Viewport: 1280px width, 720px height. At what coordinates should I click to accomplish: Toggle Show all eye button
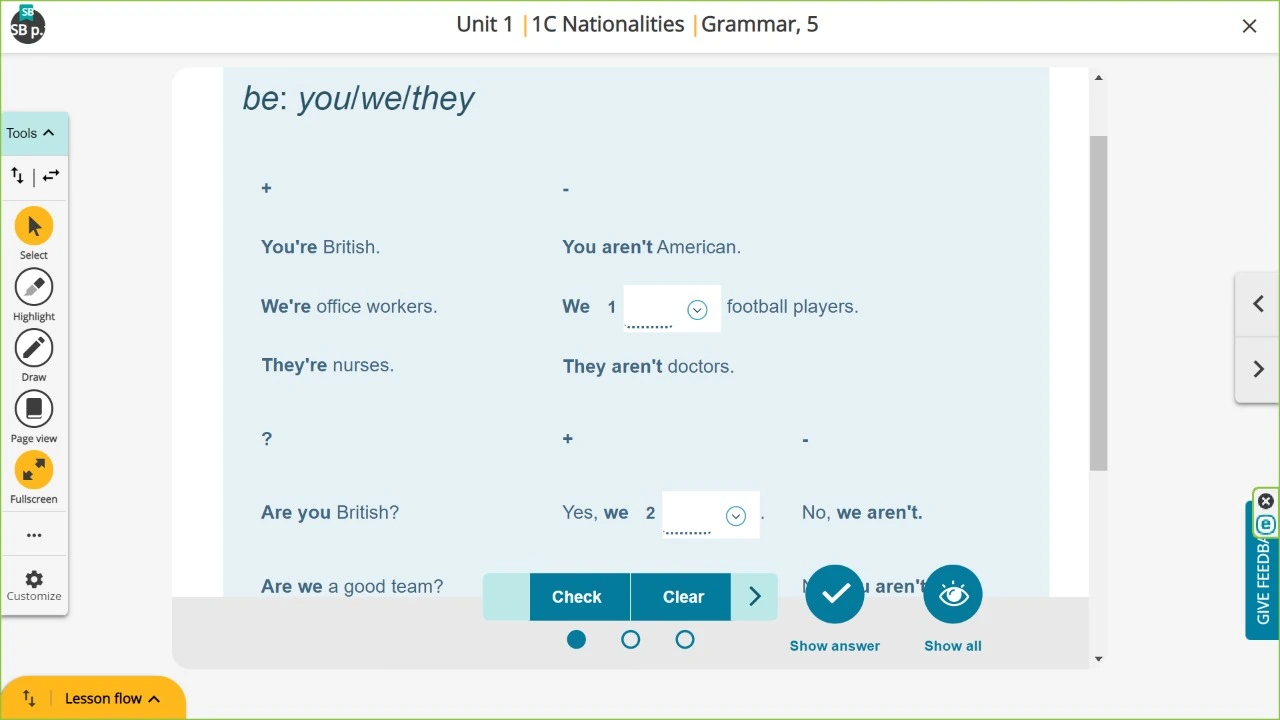coord(953,595)
